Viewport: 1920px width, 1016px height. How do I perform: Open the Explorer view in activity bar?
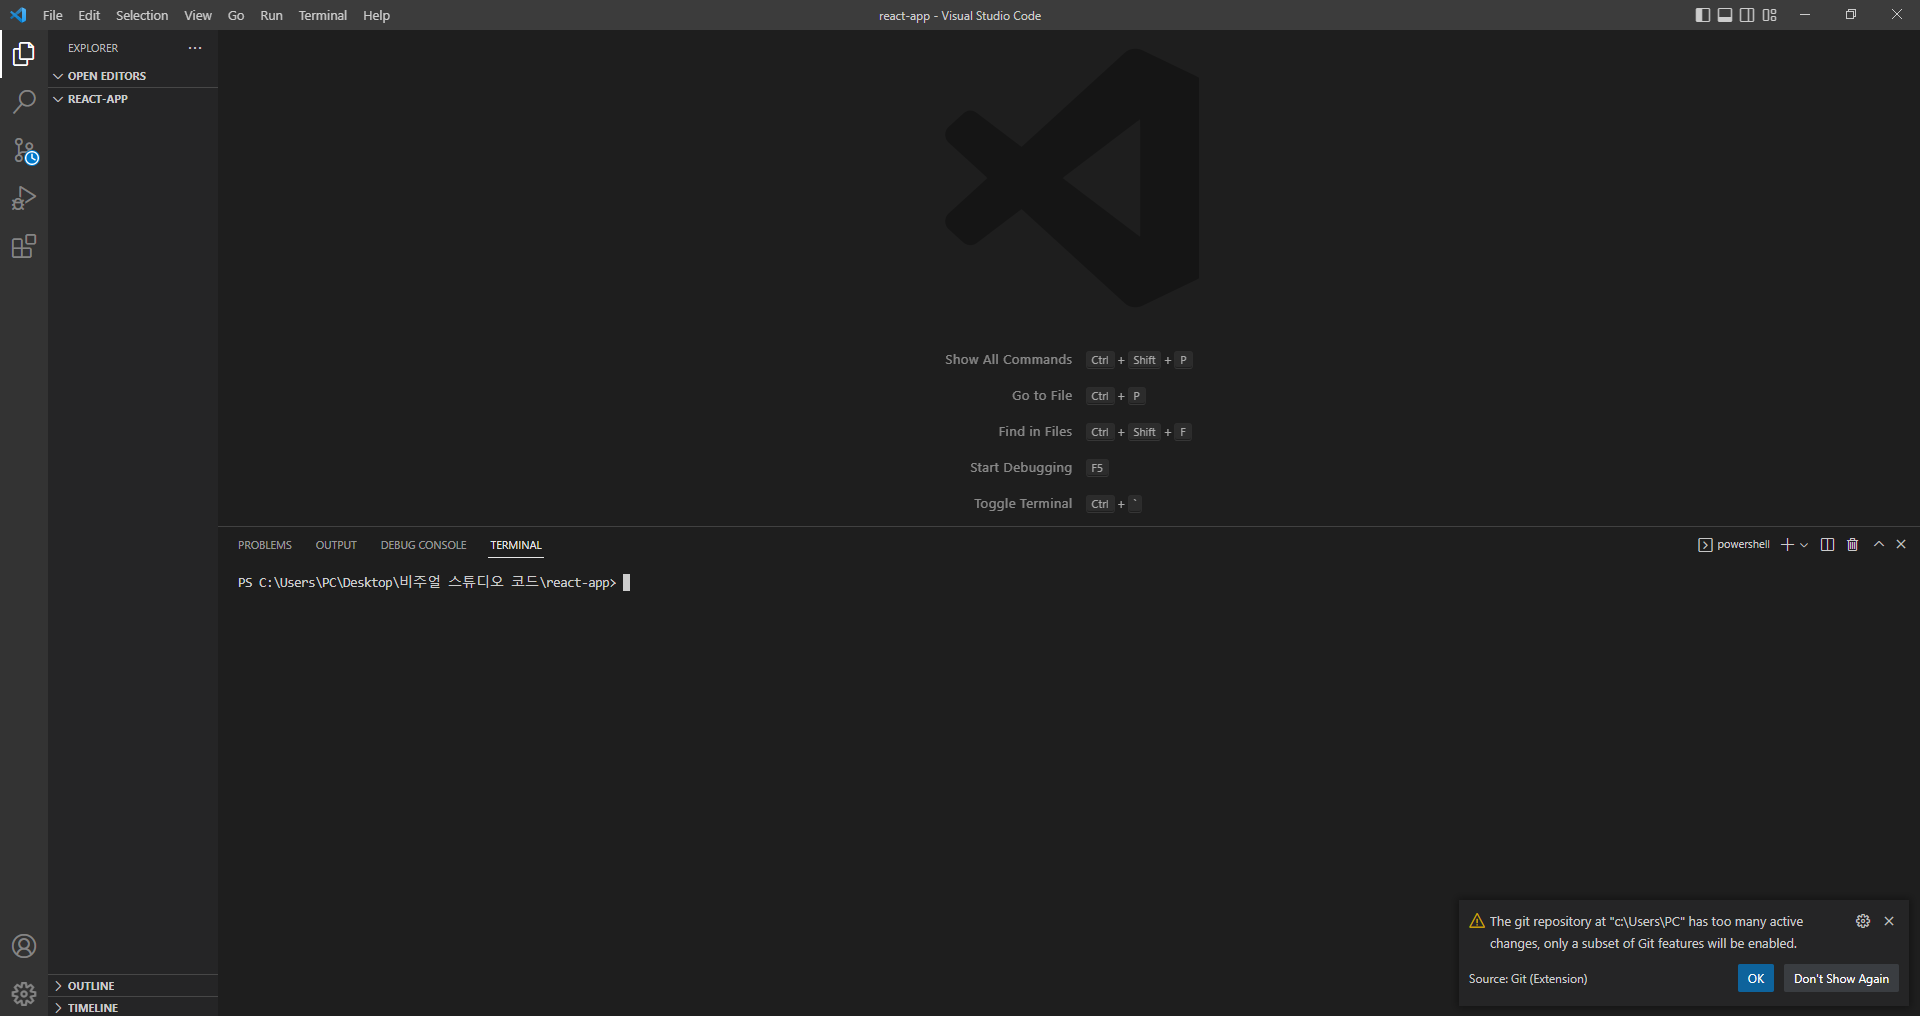coord(24,54)
